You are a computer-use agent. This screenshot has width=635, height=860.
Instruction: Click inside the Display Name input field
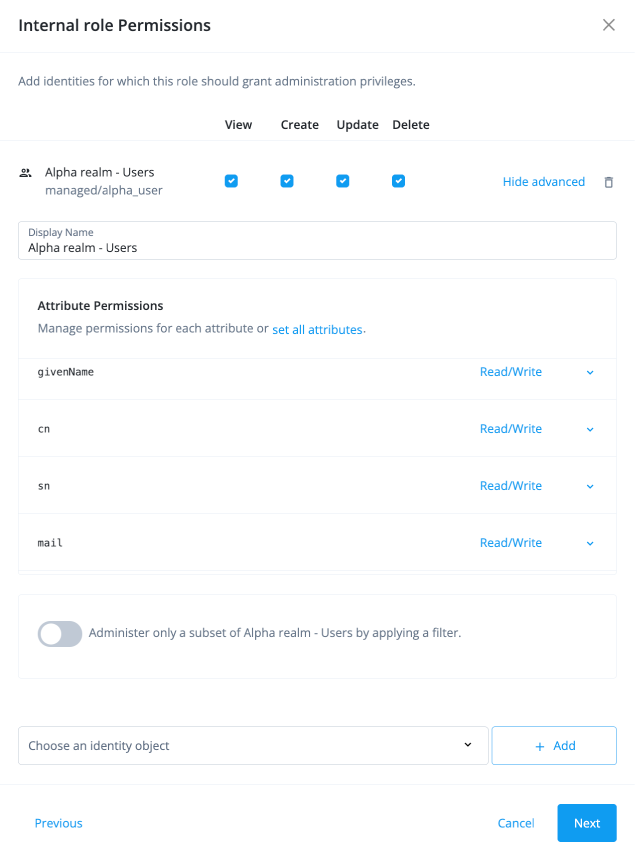[x=317, y=247]
